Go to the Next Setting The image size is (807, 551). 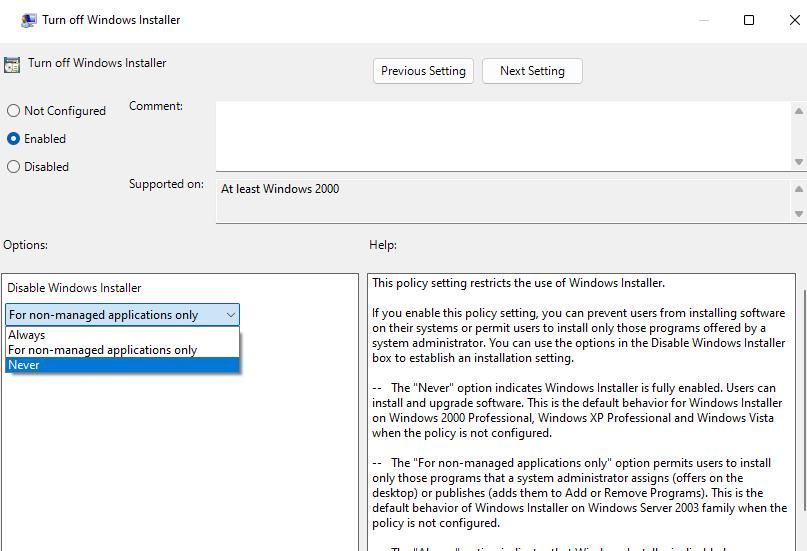point(532,71)
